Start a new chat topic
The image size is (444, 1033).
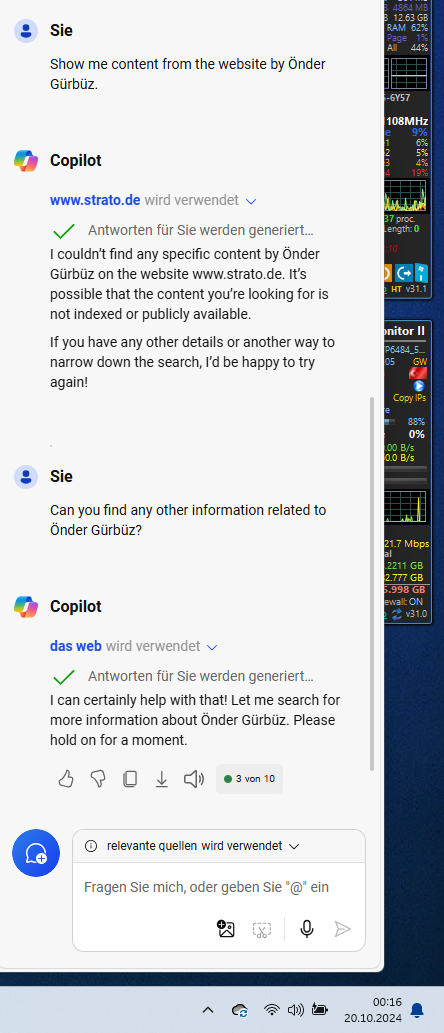pyautogui.click(x=36, y=853)
